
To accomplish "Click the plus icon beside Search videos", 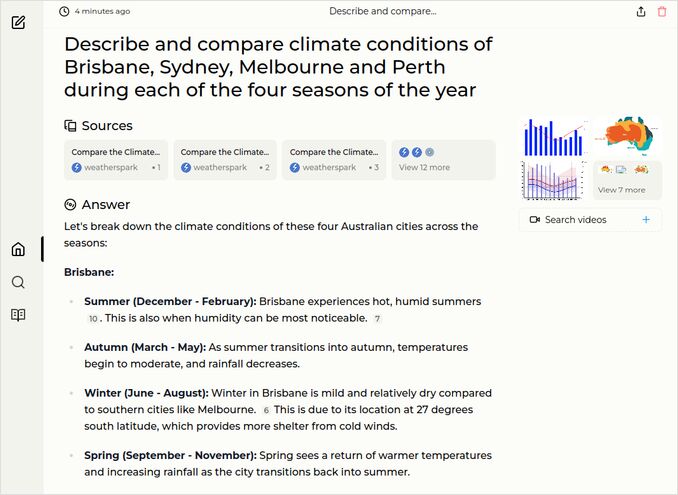I will click(646, 219).
